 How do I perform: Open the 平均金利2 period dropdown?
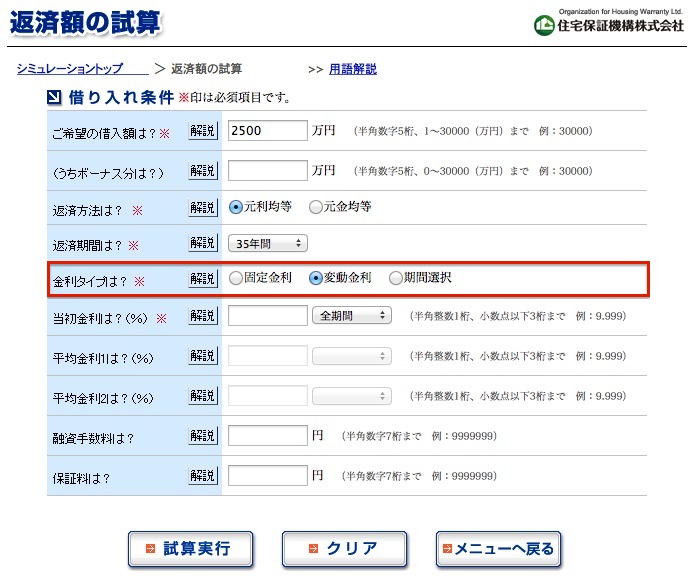coord(352,396)
